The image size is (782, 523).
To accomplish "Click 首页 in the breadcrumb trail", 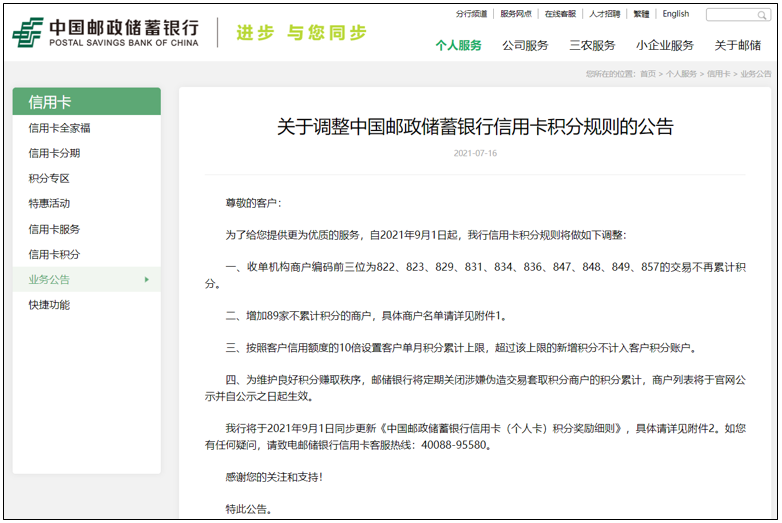I will click(x=648, y=74).
